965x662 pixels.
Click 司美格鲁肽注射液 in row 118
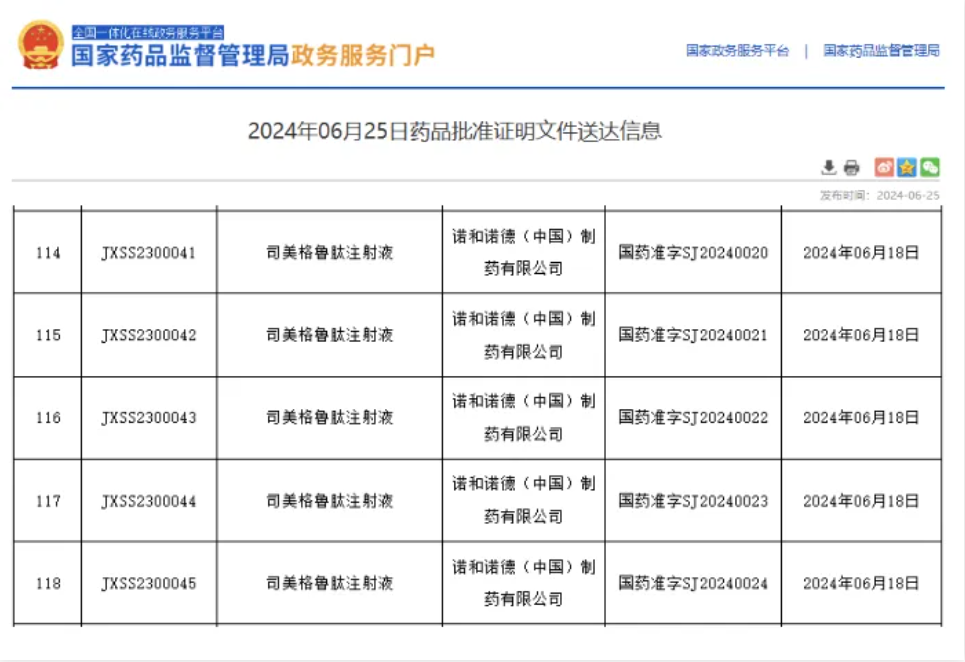(329, 583)
